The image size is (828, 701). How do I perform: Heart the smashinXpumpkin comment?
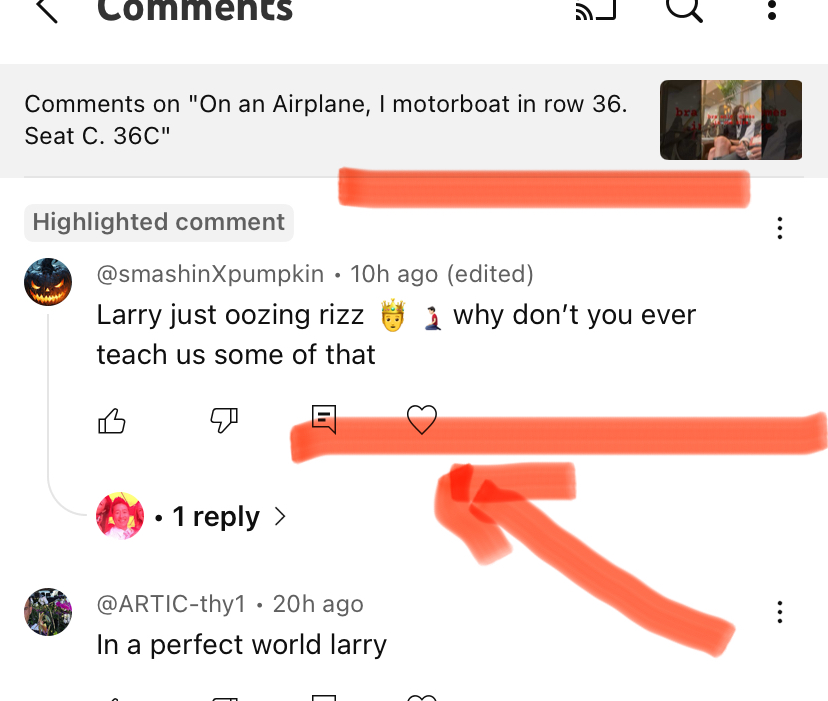point(422,420)
